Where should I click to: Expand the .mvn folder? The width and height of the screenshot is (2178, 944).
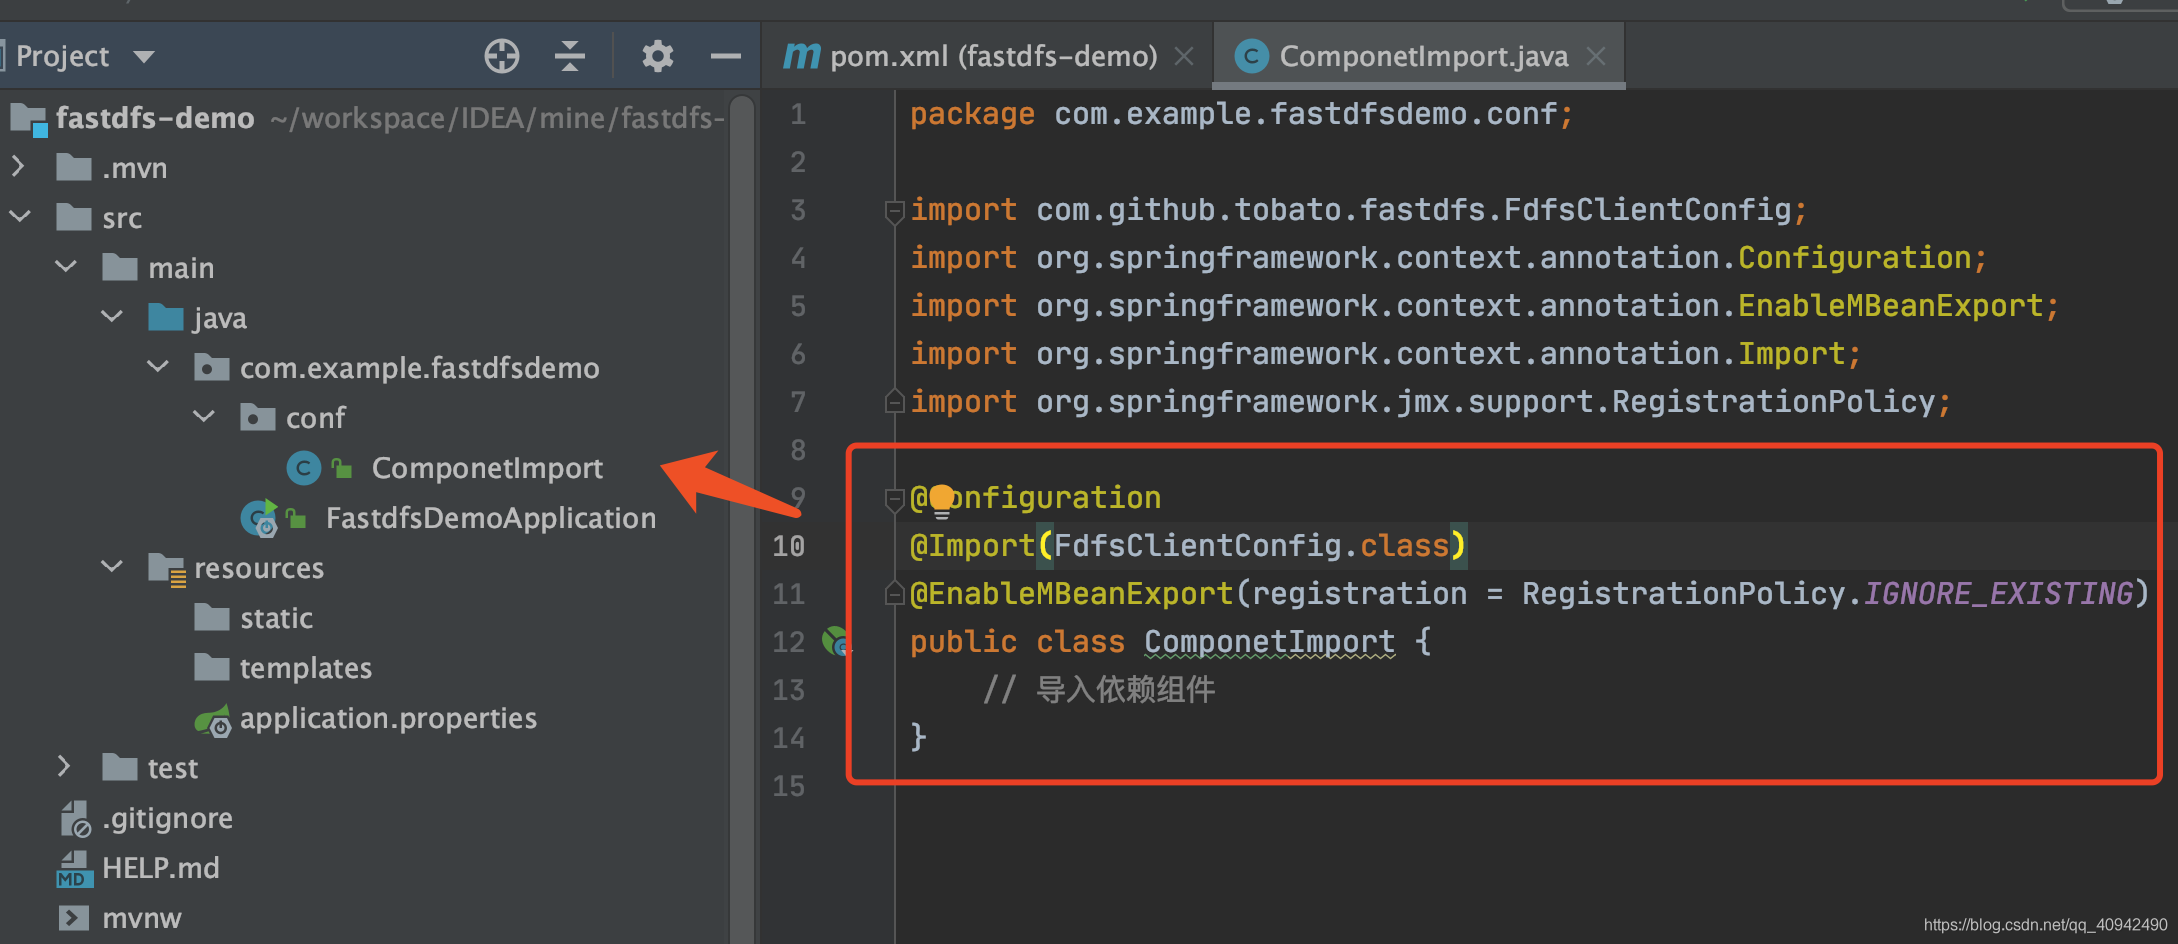click(18, 166)
